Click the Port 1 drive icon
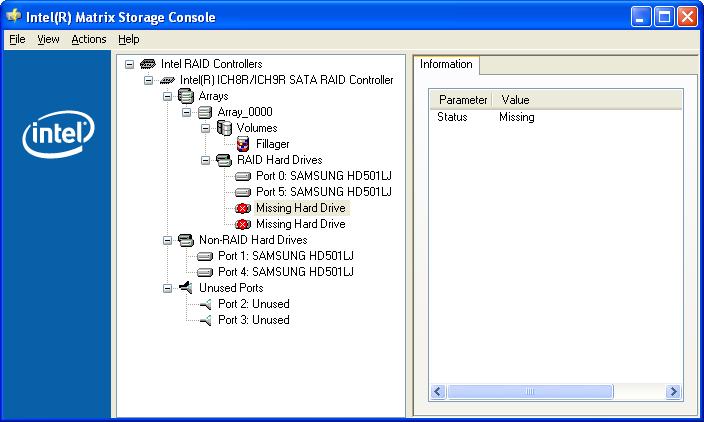The width and height of the screenshot is (704, 422). point(205,256)
